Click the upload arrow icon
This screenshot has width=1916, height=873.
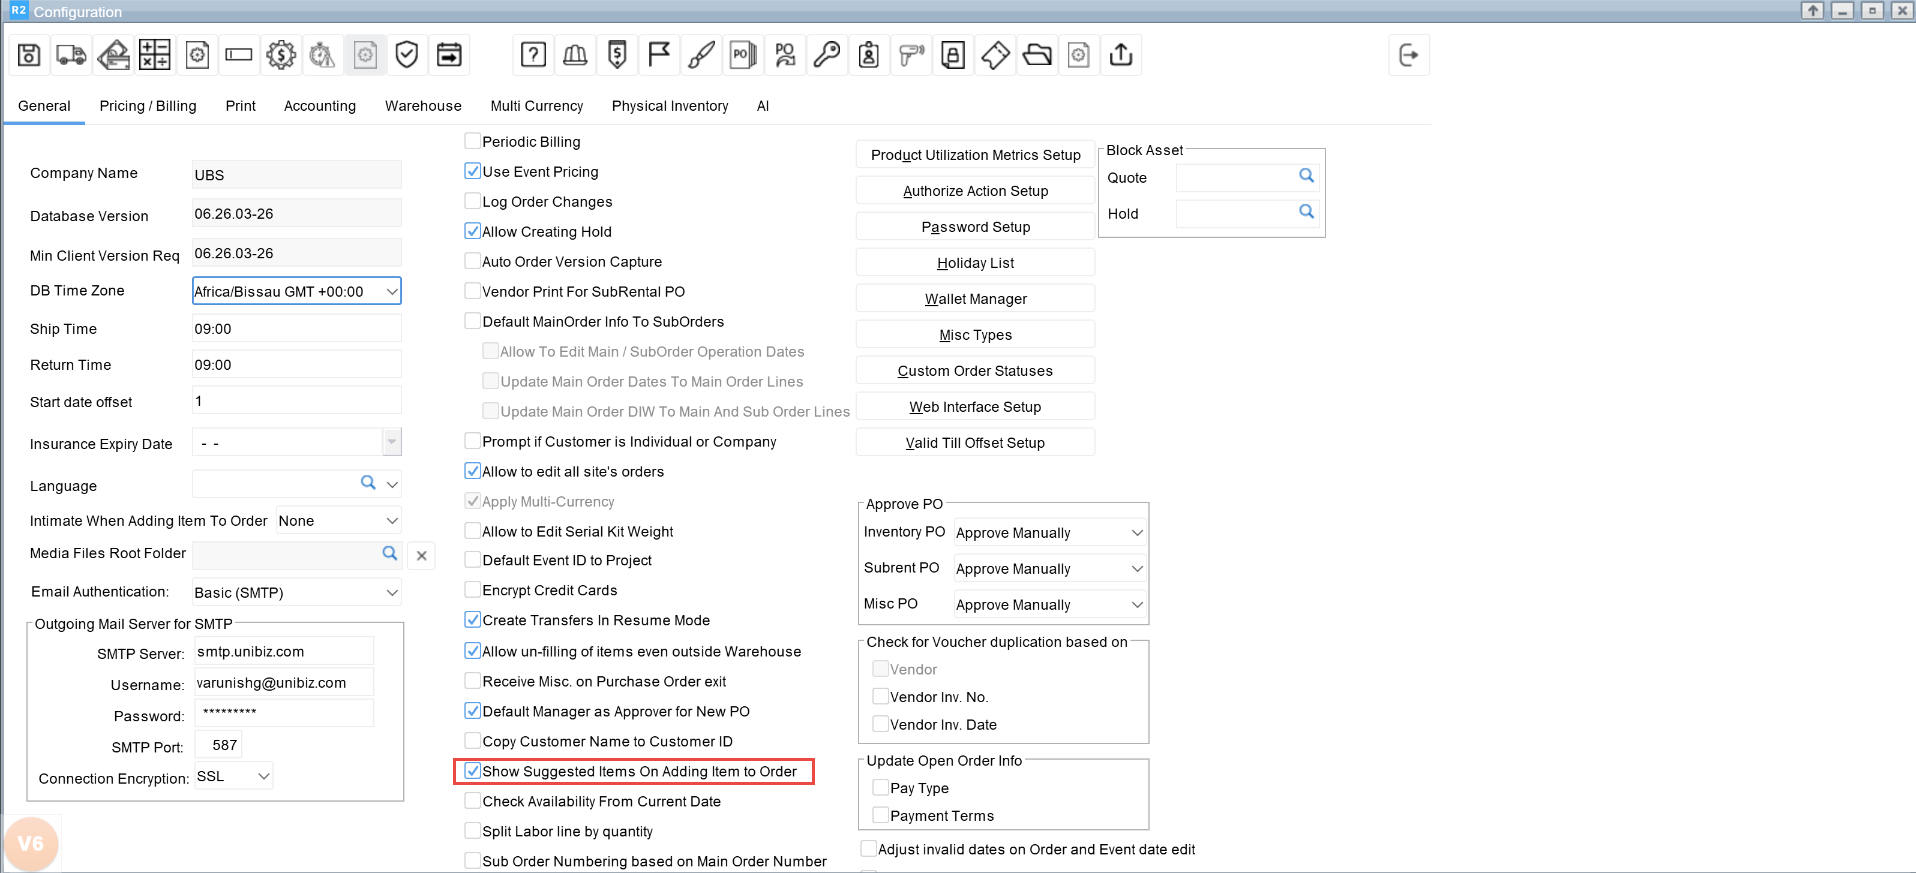(x=1121, y=55)
